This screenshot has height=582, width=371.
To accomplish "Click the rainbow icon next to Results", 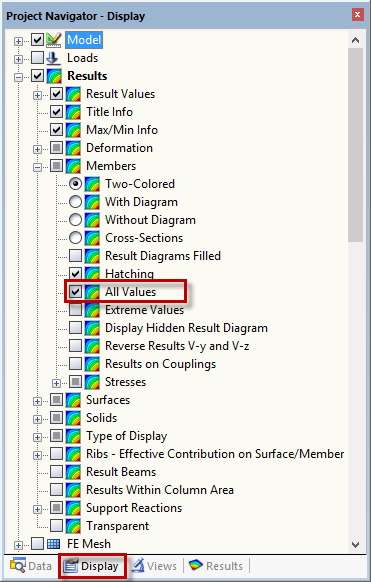I will (x=54, y=76).
